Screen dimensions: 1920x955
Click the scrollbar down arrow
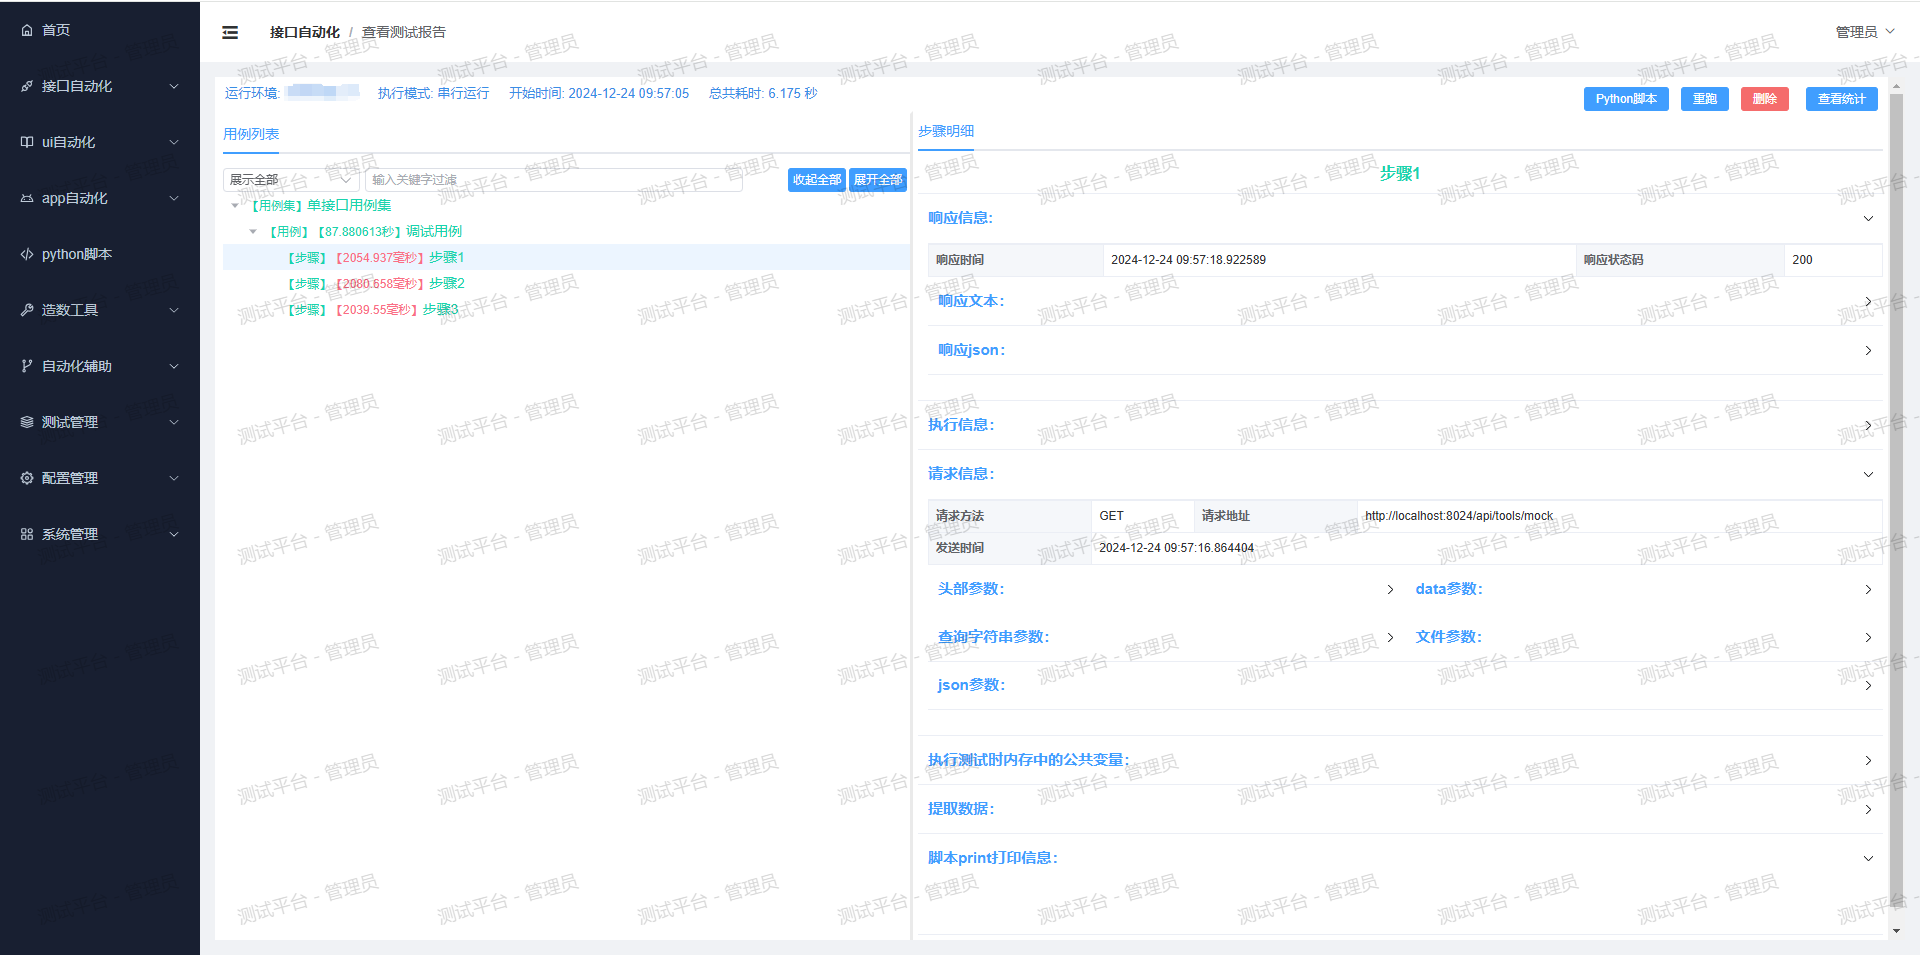tap(1896, 931)
